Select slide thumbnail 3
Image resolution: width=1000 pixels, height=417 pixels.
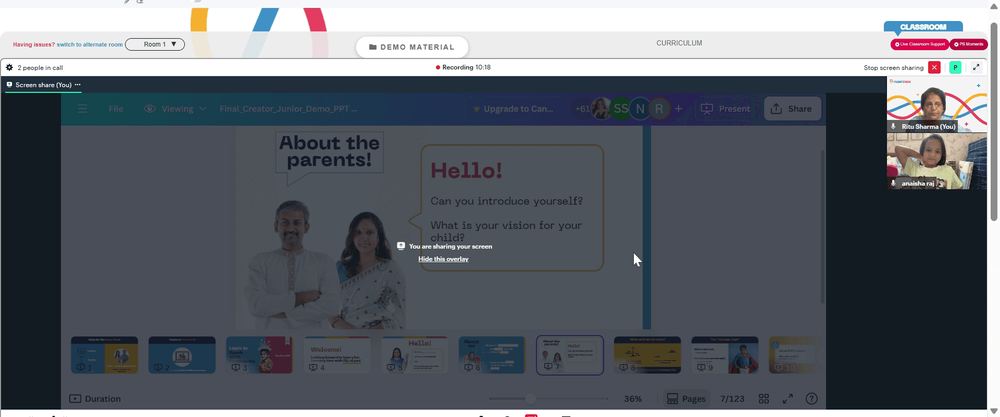pos(260,355)
